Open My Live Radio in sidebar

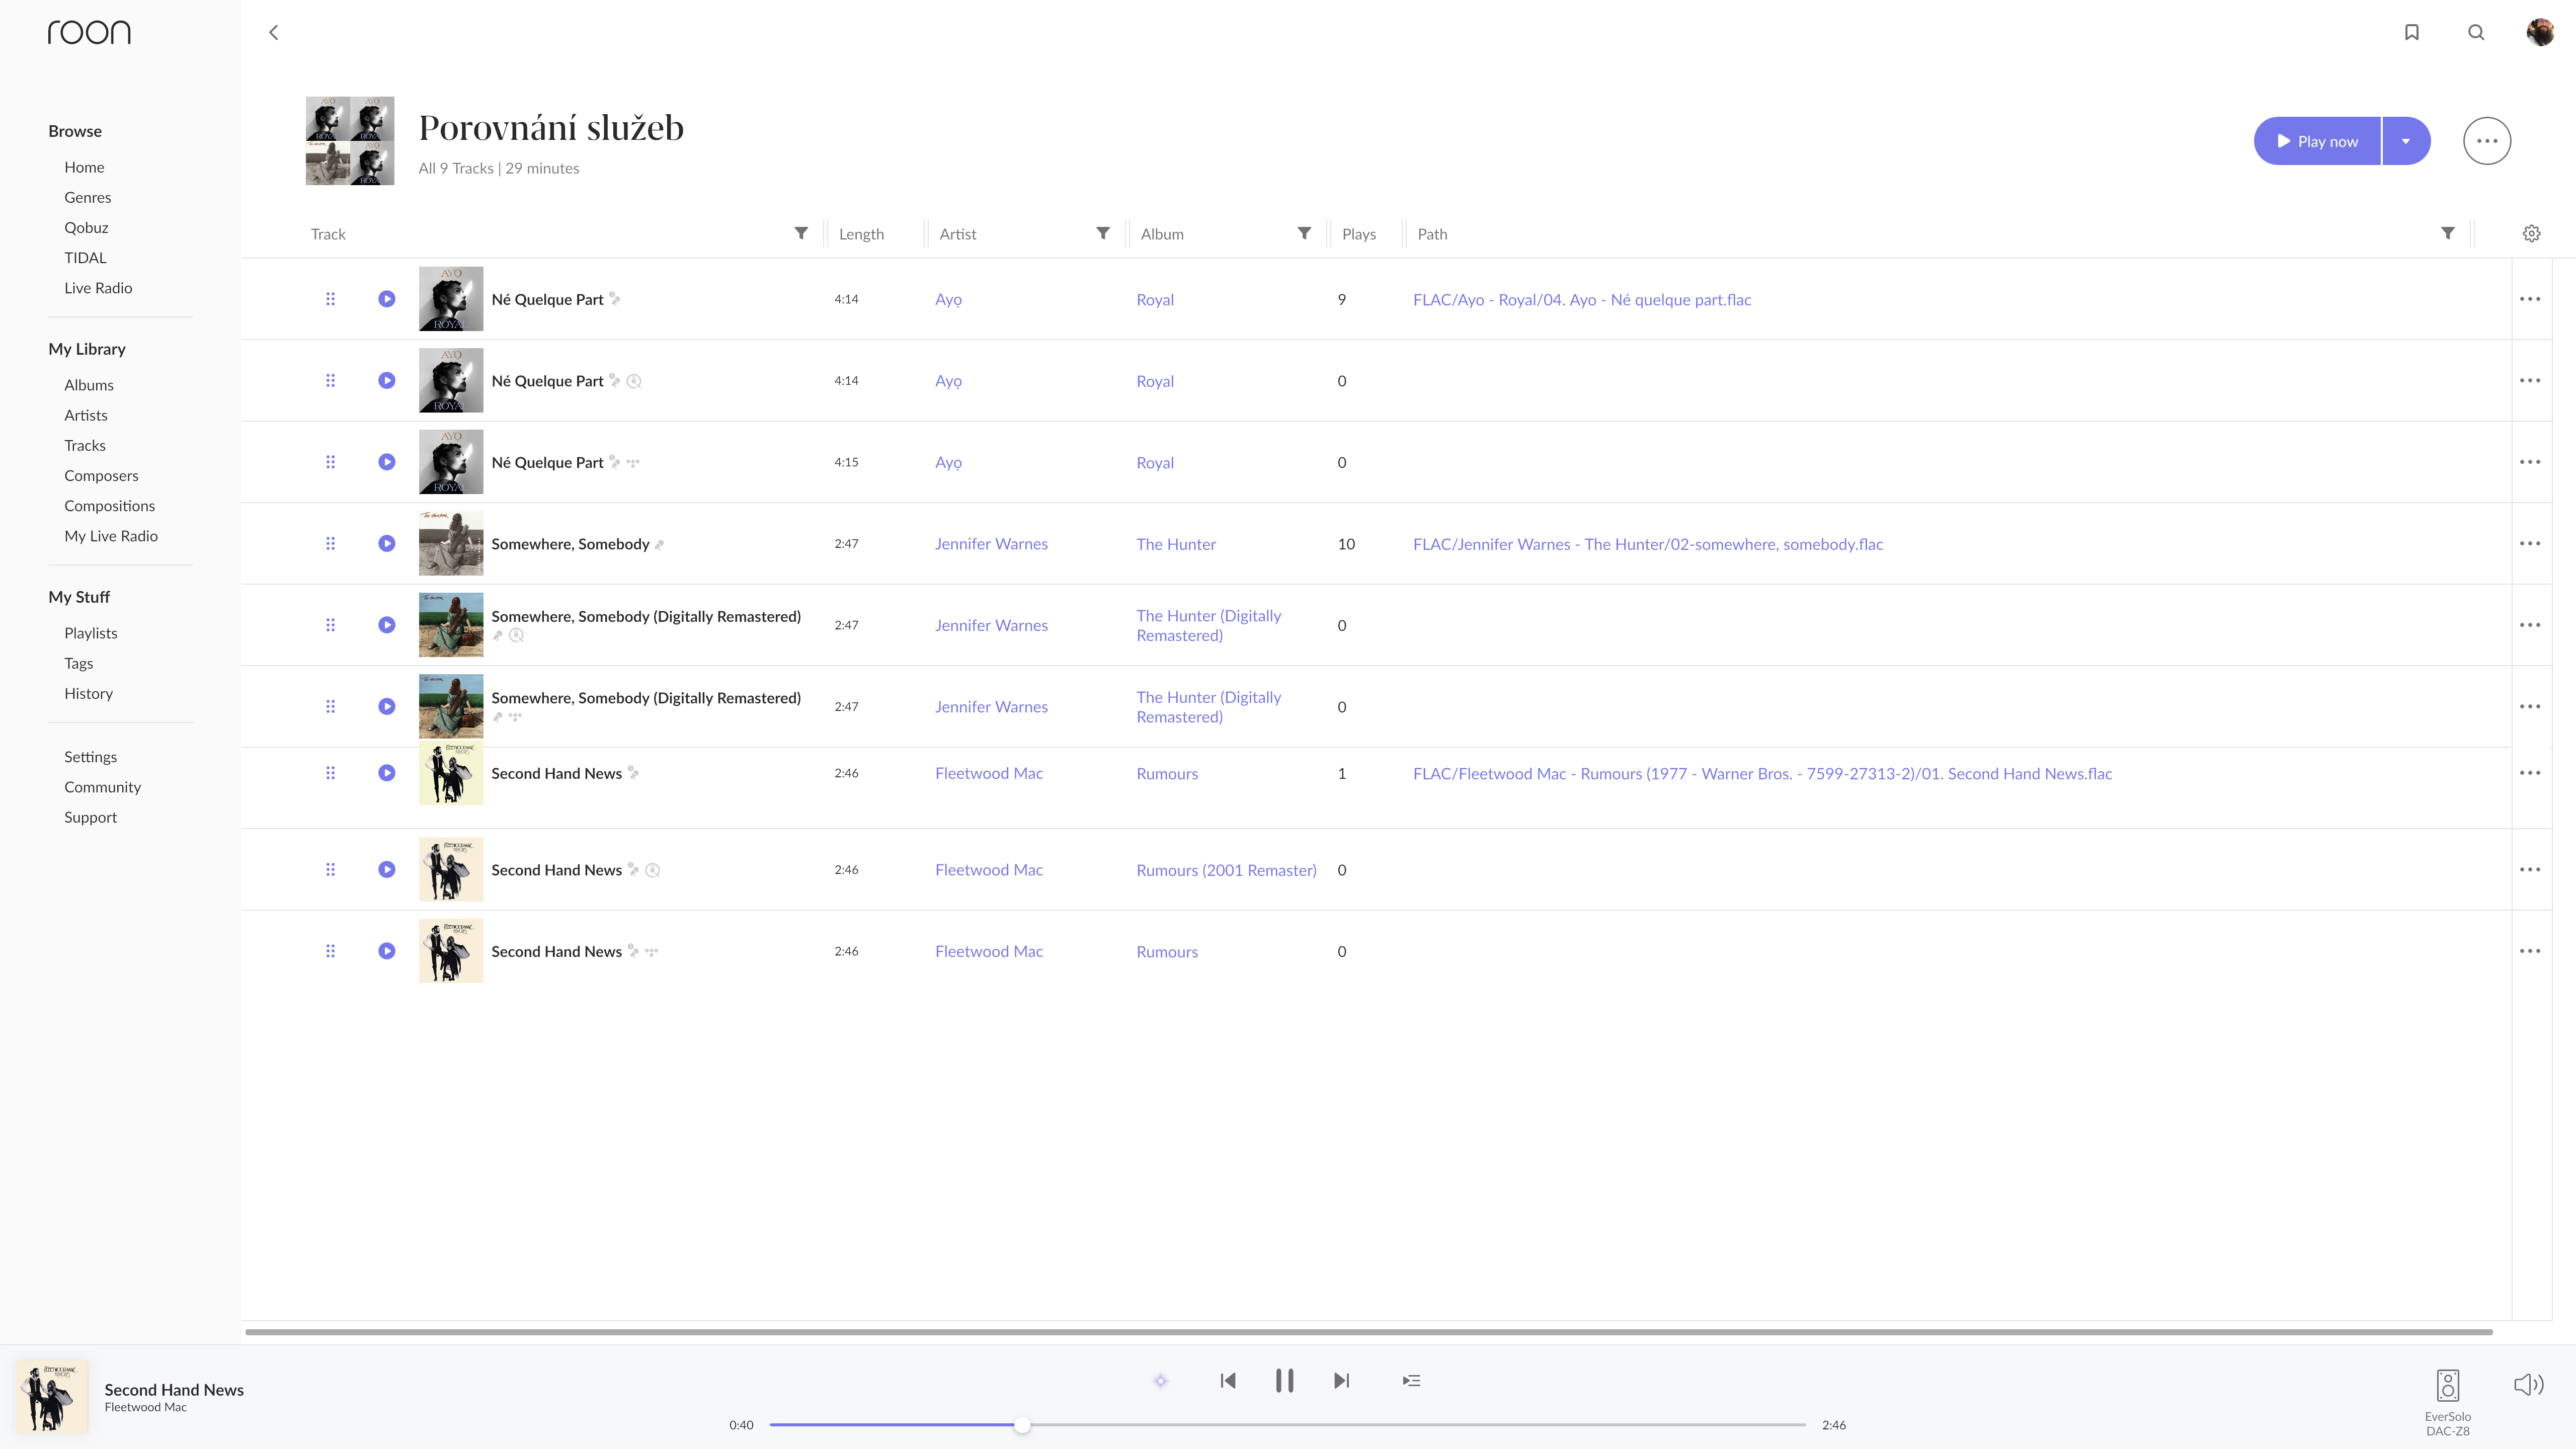point(111,536)
